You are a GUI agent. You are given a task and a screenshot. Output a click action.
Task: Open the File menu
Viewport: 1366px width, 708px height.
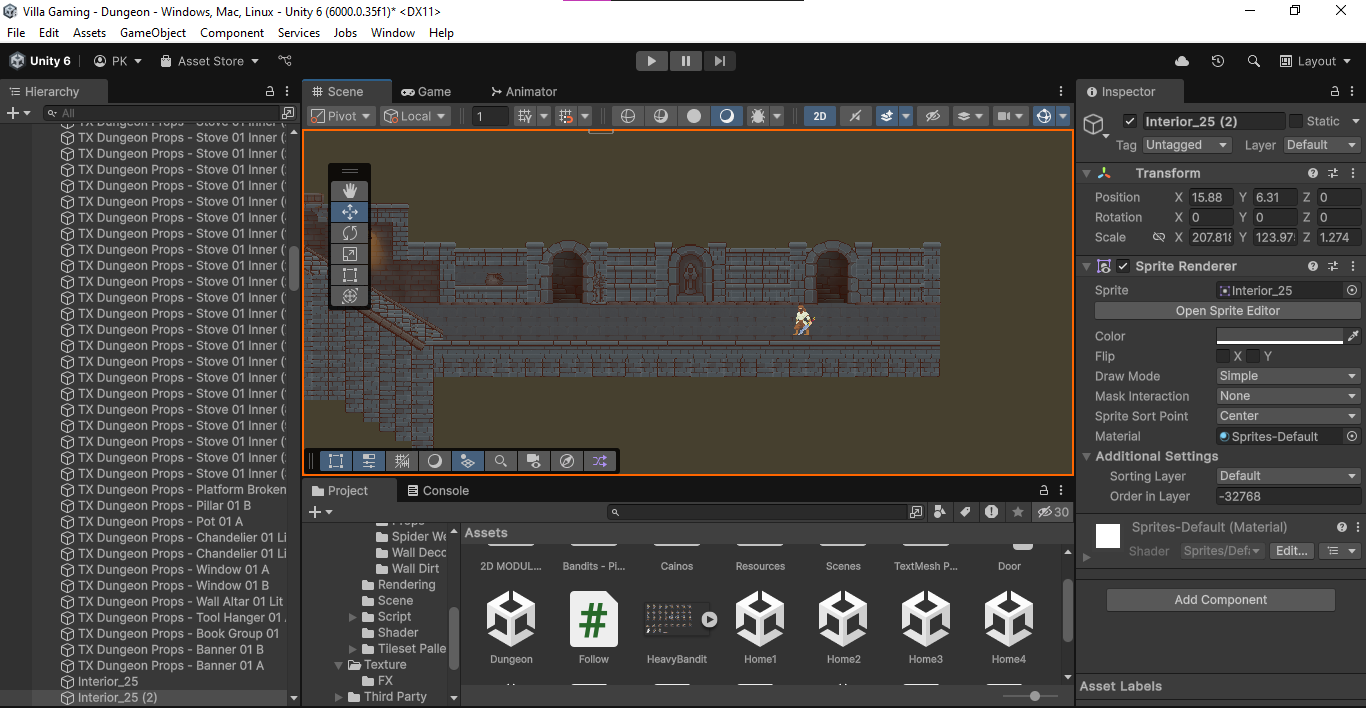tap(16, 33)
